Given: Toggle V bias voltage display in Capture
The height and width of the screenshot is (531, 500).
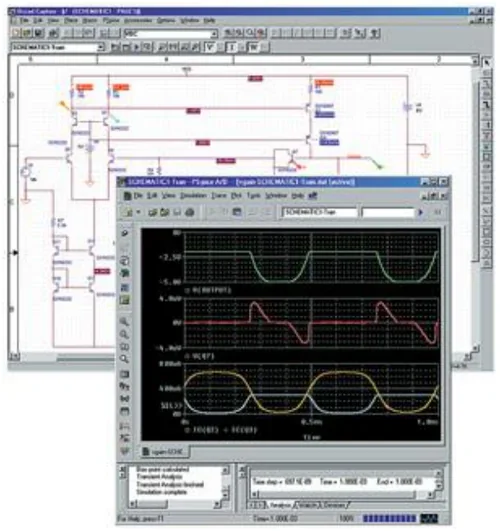Looking at the screenshot, I should pos(210,47).
